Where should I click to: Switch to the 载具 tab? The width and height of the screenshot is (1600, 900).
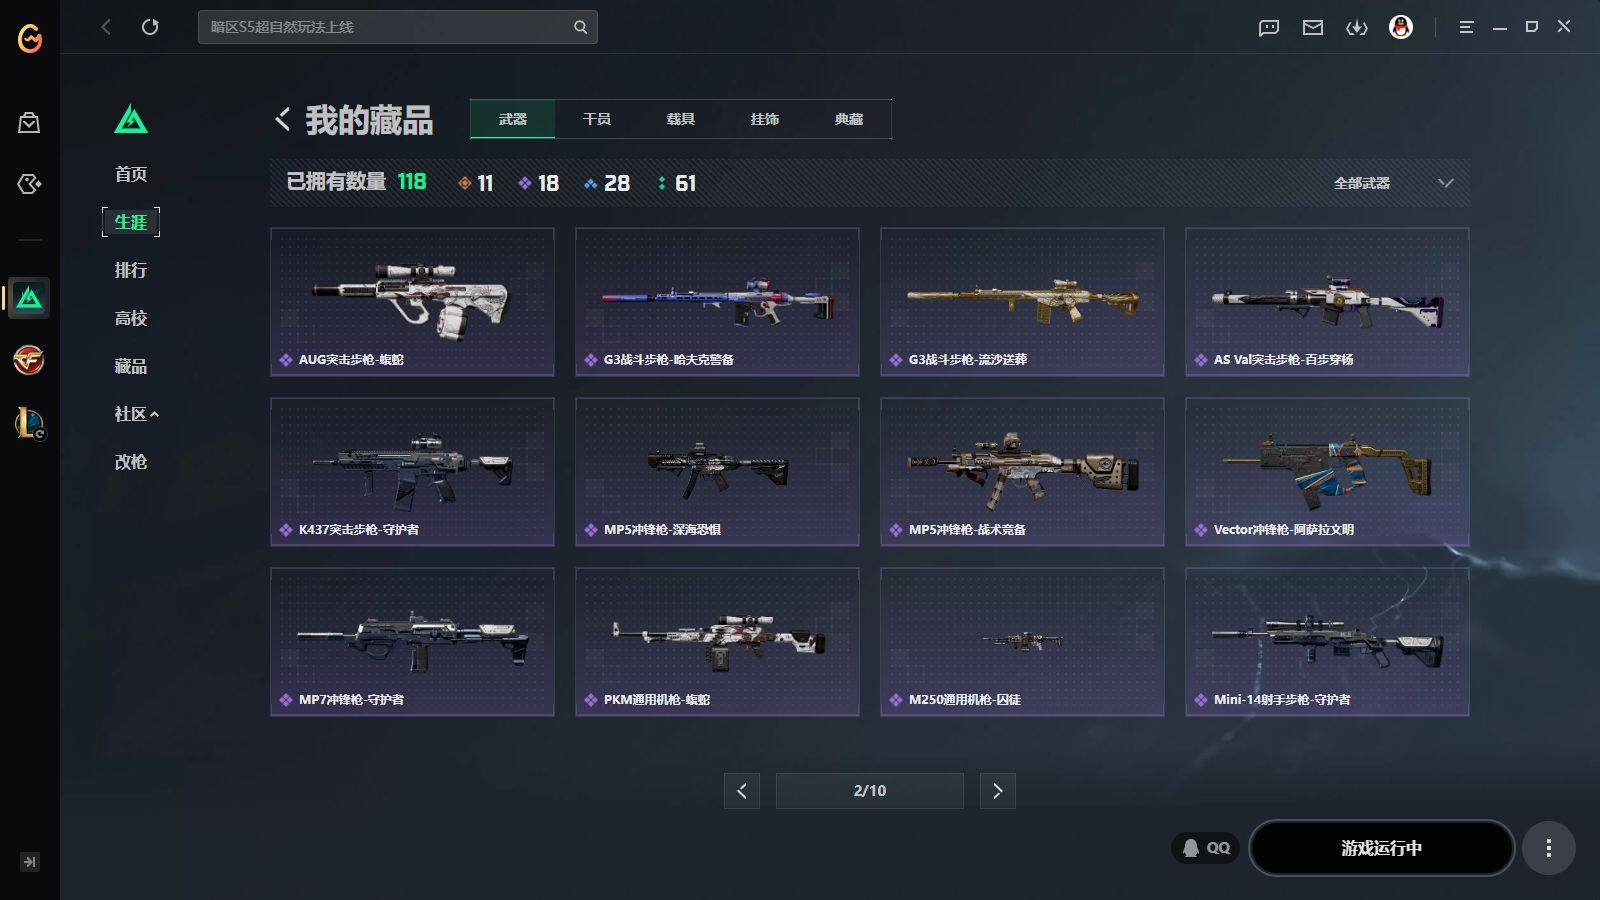pyautogui.click(x=681, y=119)
